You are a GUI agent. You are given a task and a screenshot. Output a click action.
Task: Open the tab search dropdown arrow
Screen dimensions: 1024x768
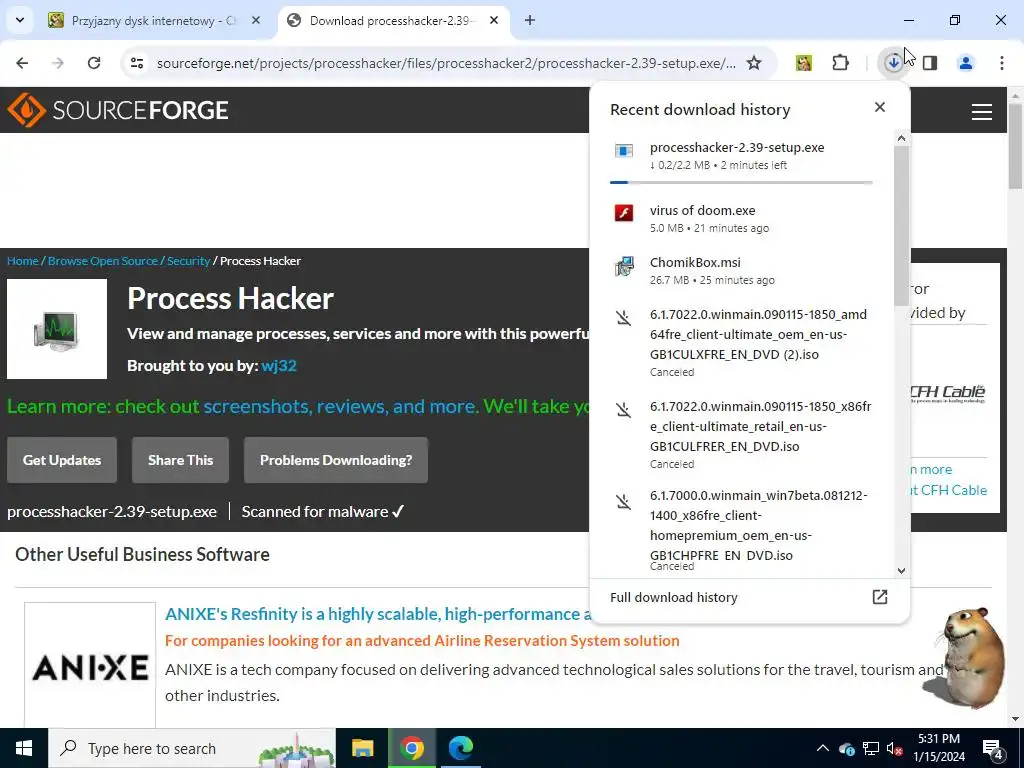click(x=20, y=20)
